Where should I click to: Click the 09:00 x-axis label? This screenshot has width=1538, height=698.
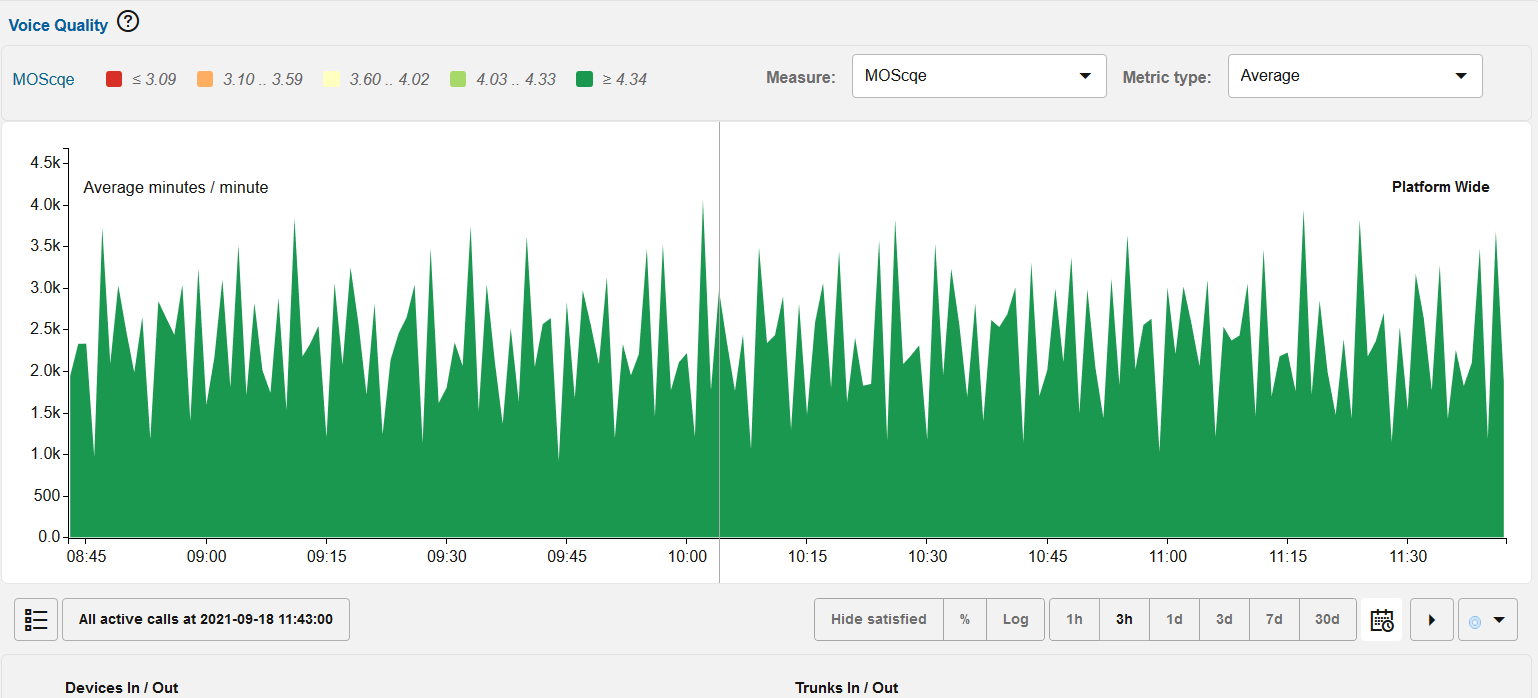(x=207, y=557)
